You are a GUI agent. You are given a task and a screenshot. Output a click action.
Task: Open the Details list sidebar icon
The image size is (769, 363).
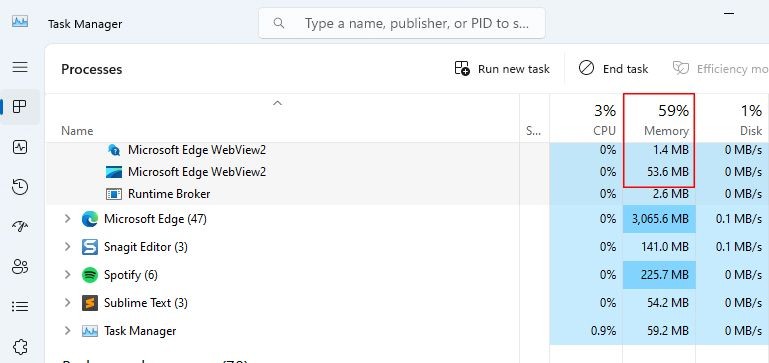(x=20, y=307)
